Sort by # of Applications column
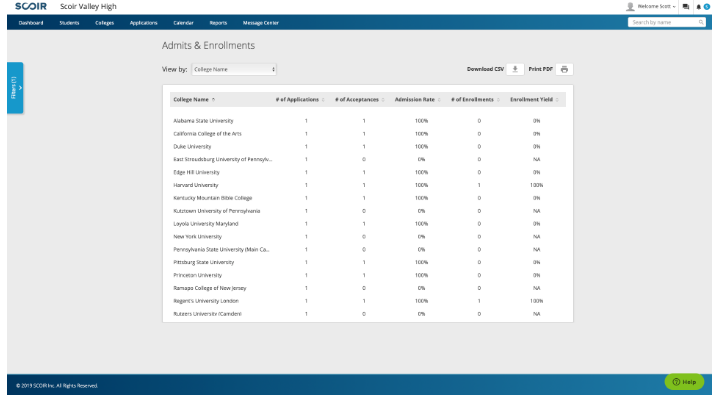This screenshot has height=398, width=717. pyautogui.click(x=300, y=99)
